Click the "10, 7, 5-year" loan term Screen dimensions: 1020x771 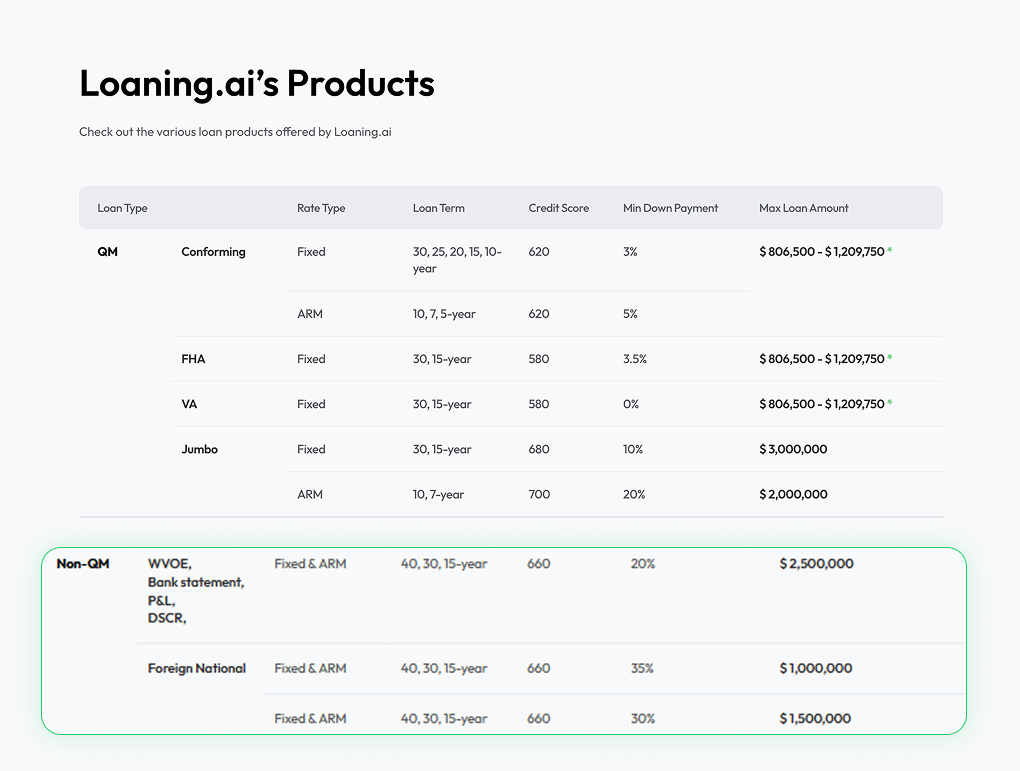pyautogui.click(x=444, y=314)
